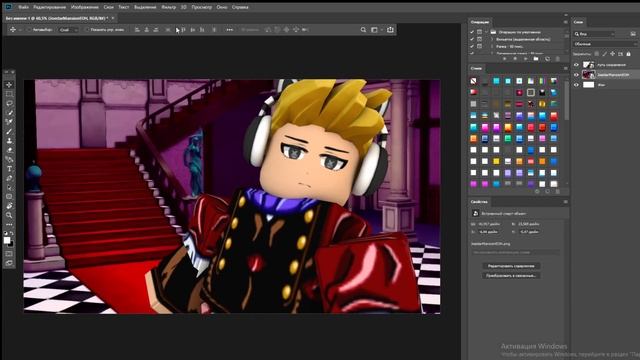Screen dimensions: 640x360
Task: Open the Слой auto-select dropdown
Action: [68, 30]
